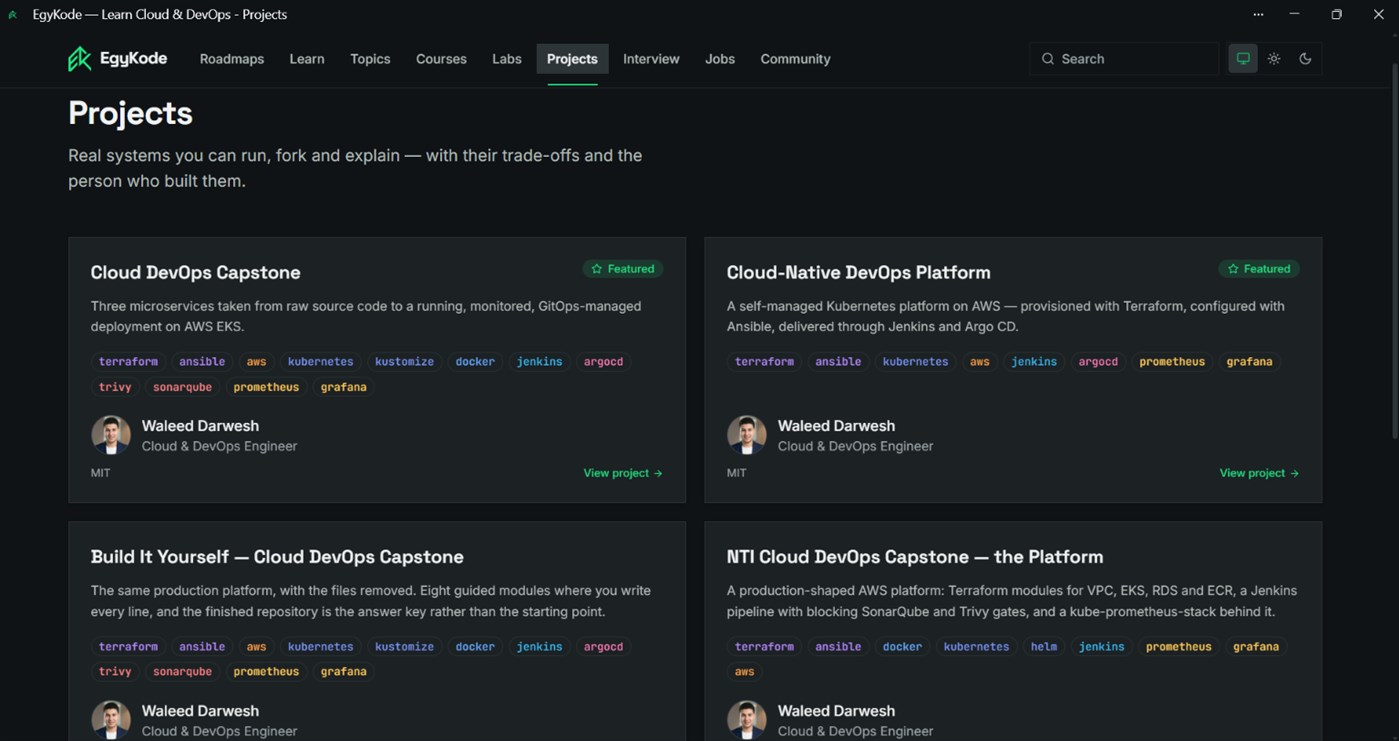Image resolution: width=1399 pixels, height=741 pixels.
Task: Select the terraform tag on Cloud-Native DevOps Platform card
Action: point(764,362)
